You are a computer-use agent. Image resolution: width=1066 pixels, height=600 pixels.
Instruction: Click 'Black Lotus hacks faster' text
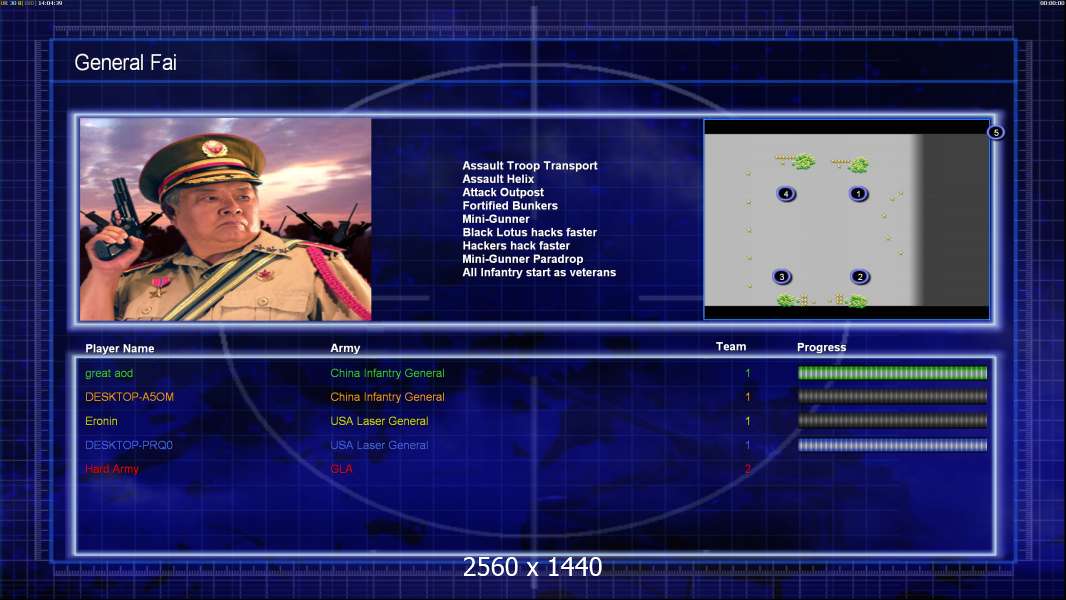[530, 232]
